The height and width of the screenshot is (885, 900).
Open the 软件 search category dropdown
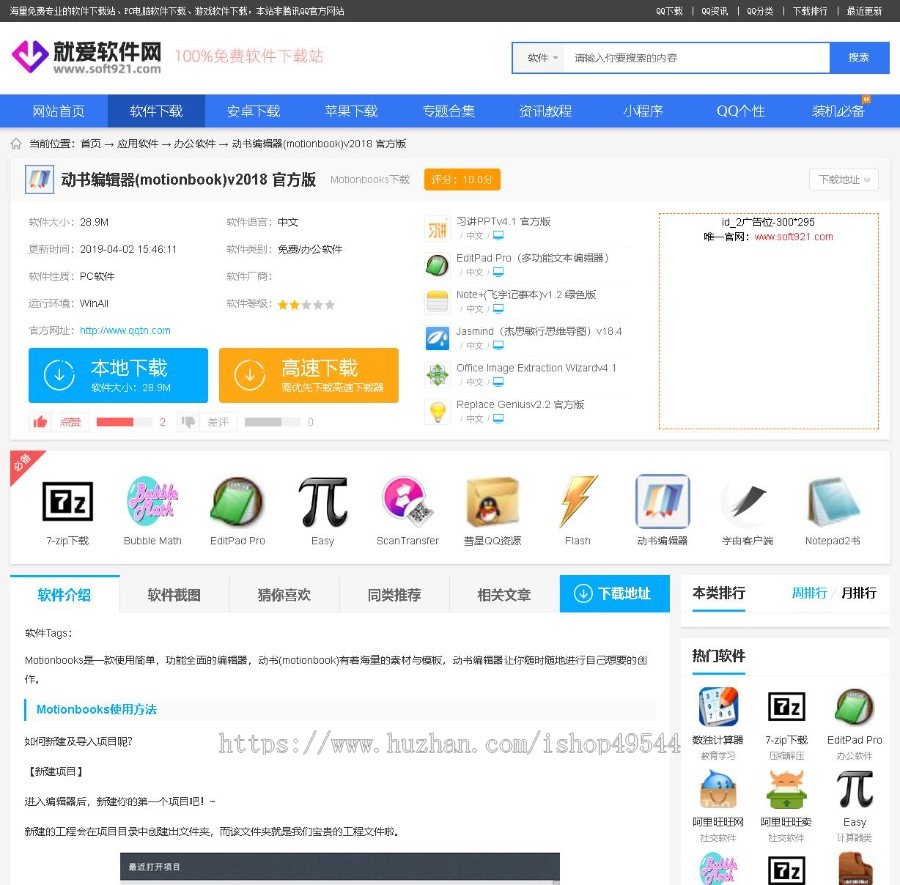542,58
